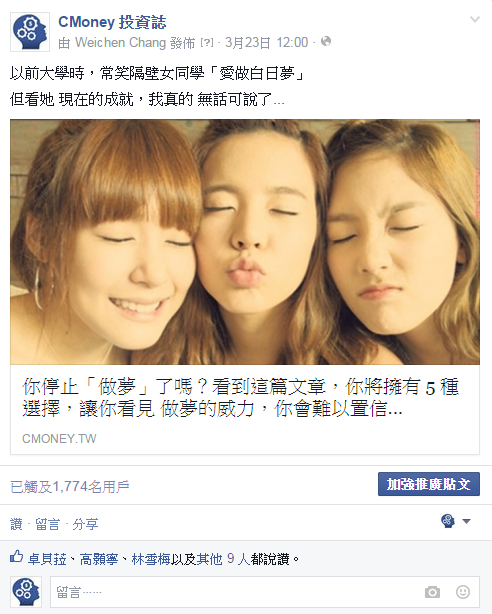Click the 留言 comment action link

47,524
